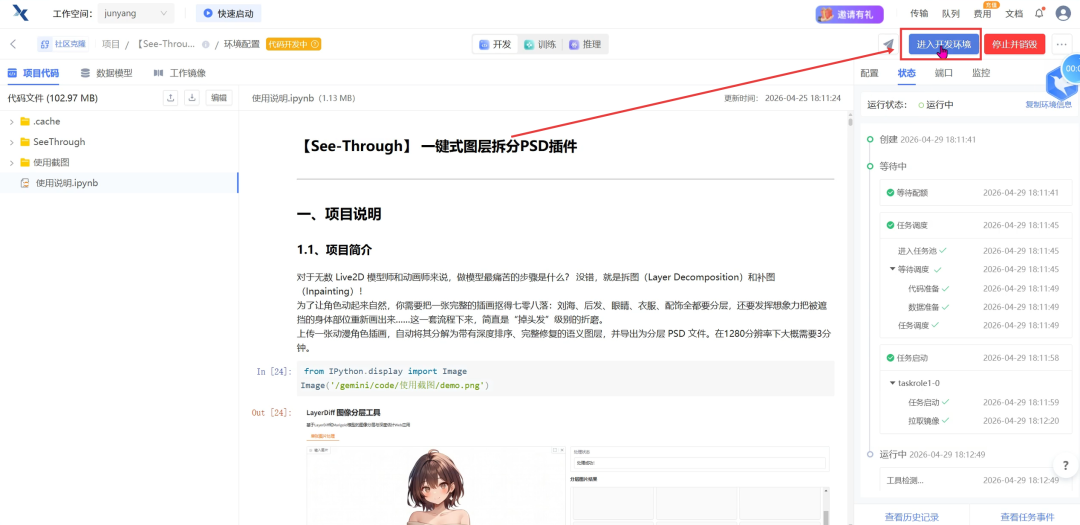Open the 文档 docs menu

click(1014, 13)
